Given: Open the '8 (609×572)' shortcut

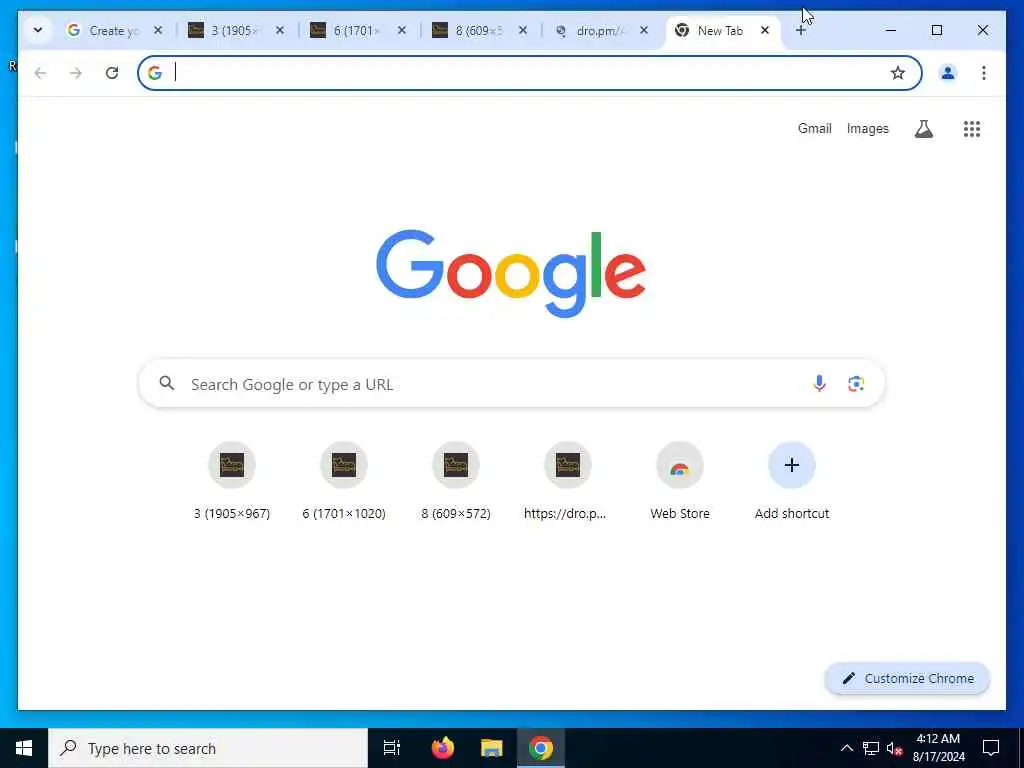Looking at the screenshot, I should pyautogui.click(x=456, y=481).
